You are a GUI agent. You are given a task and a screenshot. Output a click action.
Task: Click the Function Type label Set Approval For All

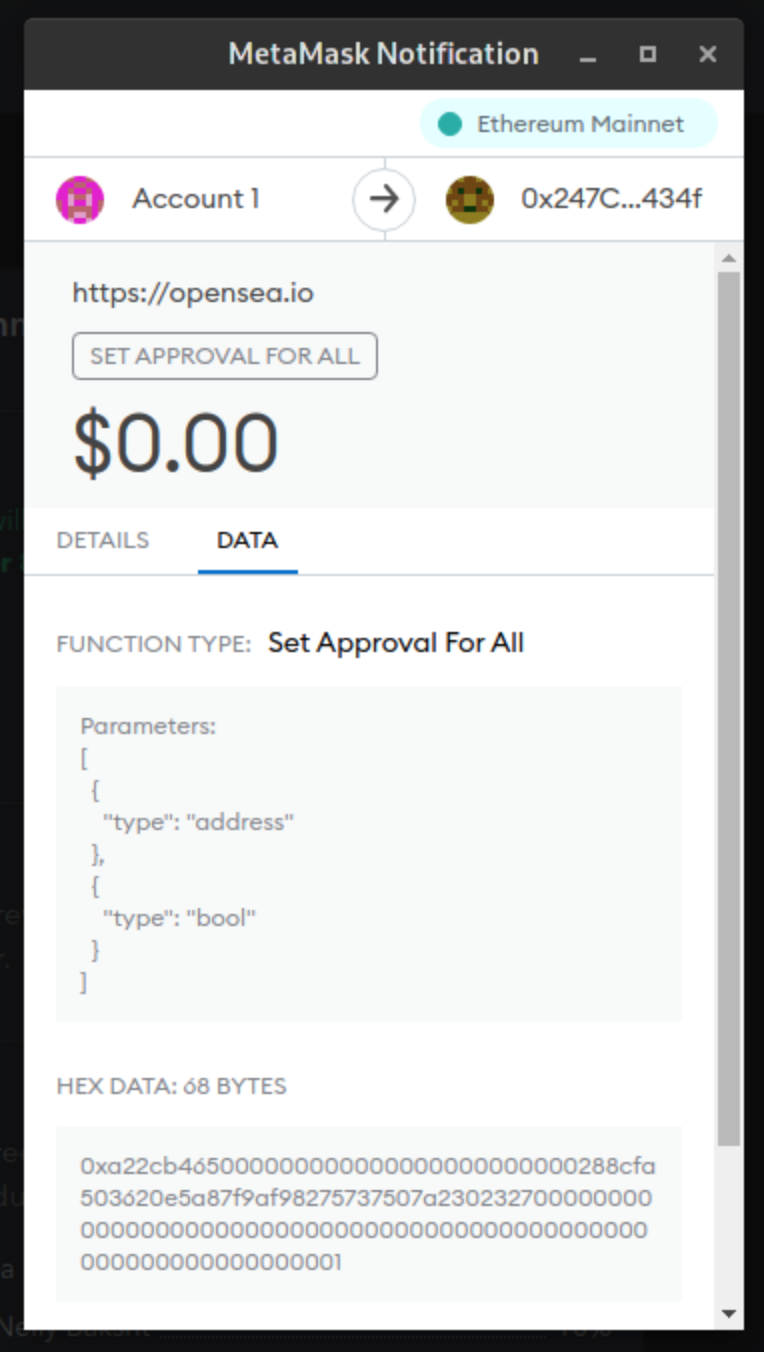pyautogui.click(x=395, y=643)
